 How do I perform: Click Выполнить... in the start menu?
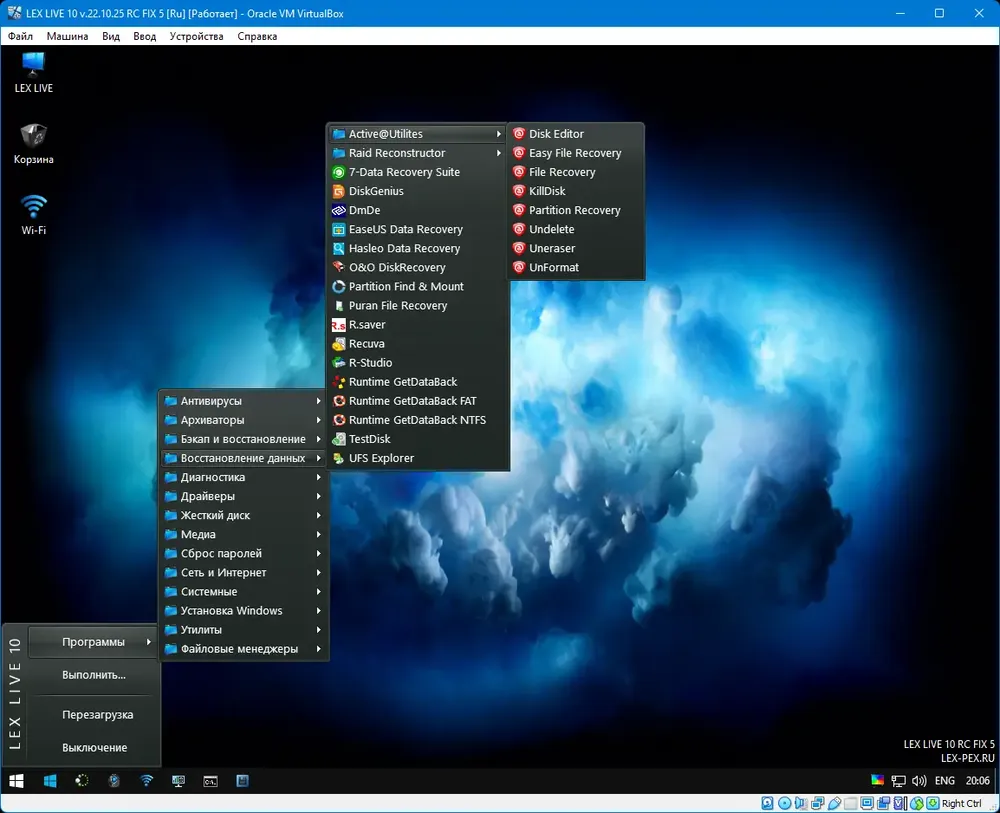click(x=94, y=675)
